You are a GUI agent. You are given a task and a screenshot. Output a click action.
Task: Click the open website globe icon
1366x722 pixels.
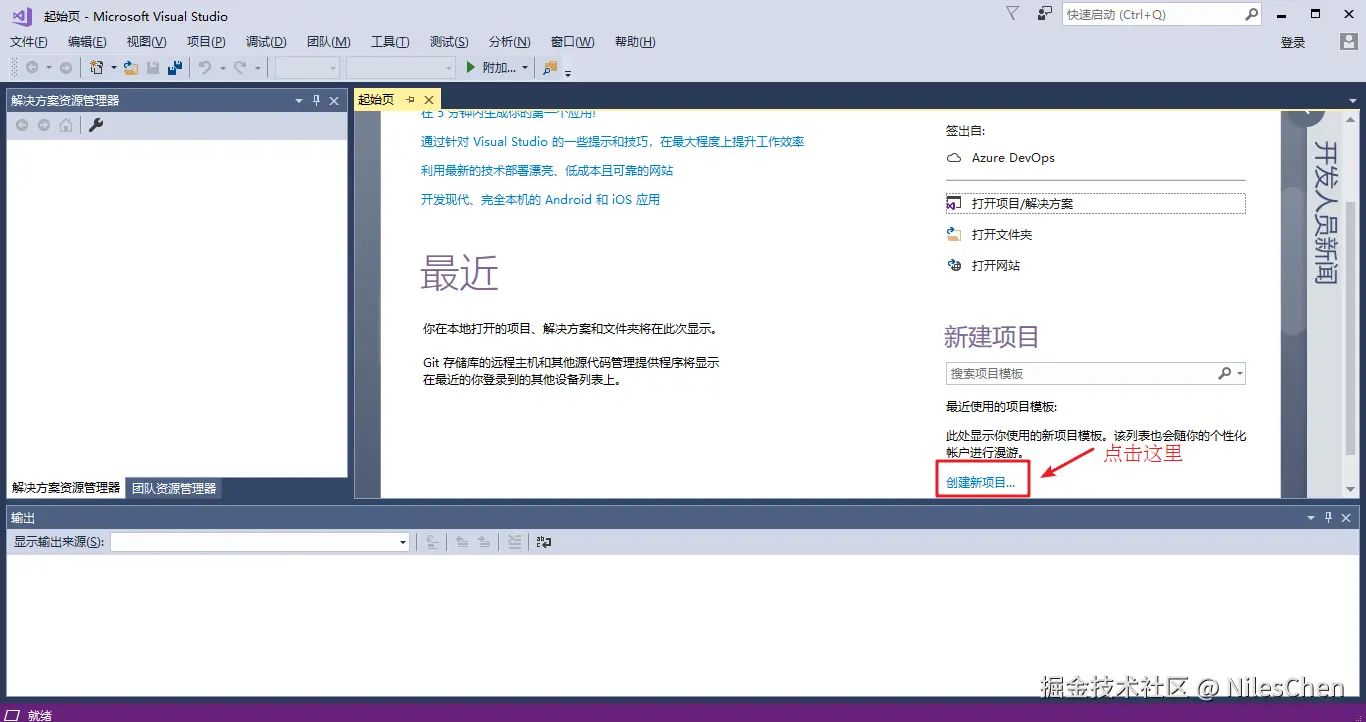pyautogui.click(x=954, y=265)
